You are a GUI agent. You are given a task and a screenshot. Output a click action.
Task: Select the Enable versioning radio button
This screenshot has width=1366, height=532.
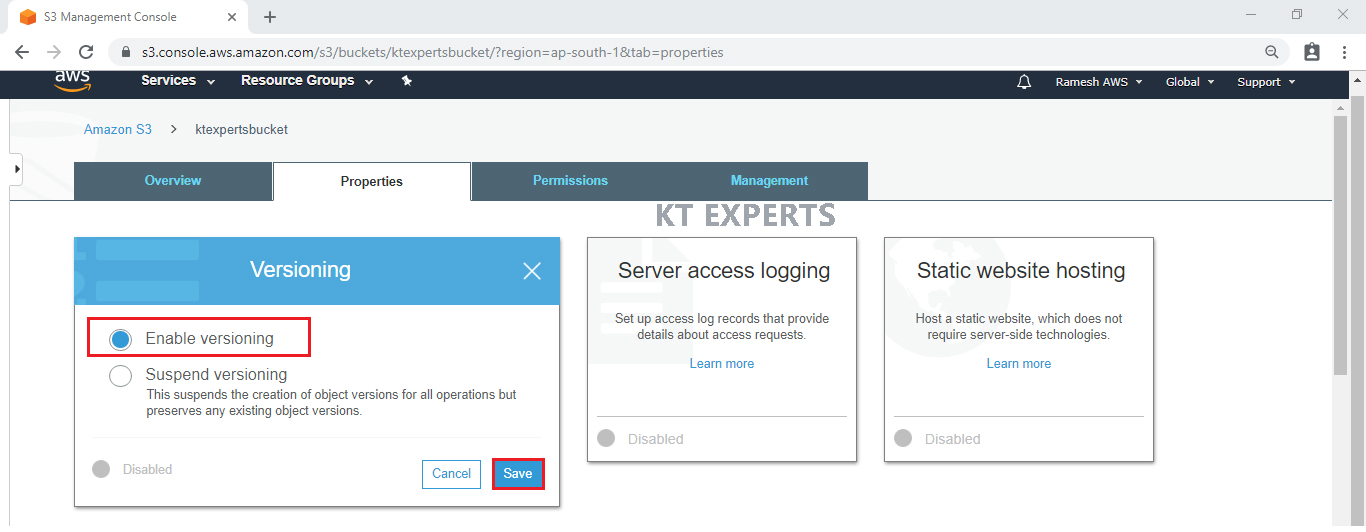[x=121, y=339]
